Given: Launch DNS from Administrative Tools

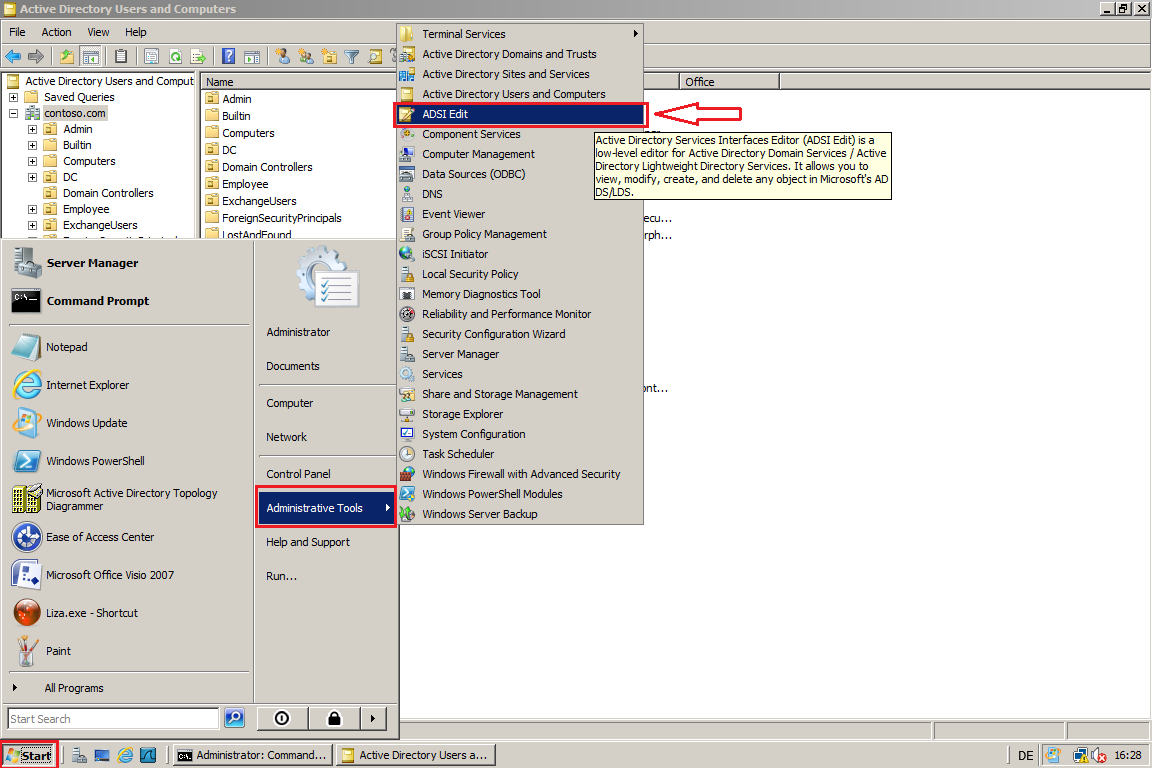Looking at the screenshot, I should click(x=521, y=194).
